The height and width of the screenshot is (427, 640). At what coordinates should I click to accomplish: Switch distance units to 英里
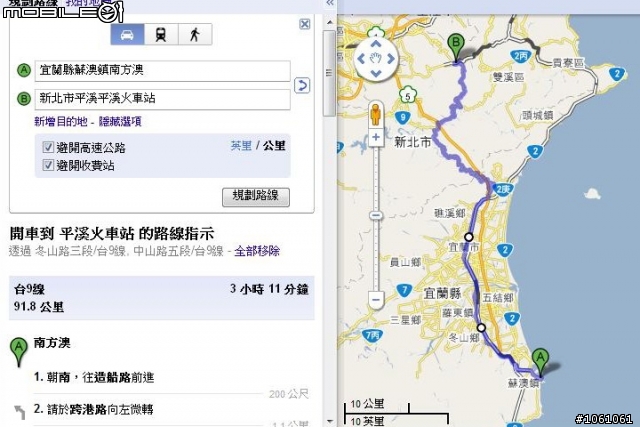coord(241,146)
